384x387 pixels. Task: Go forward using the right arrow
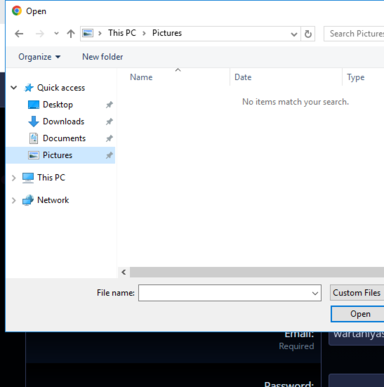point(40,34)
